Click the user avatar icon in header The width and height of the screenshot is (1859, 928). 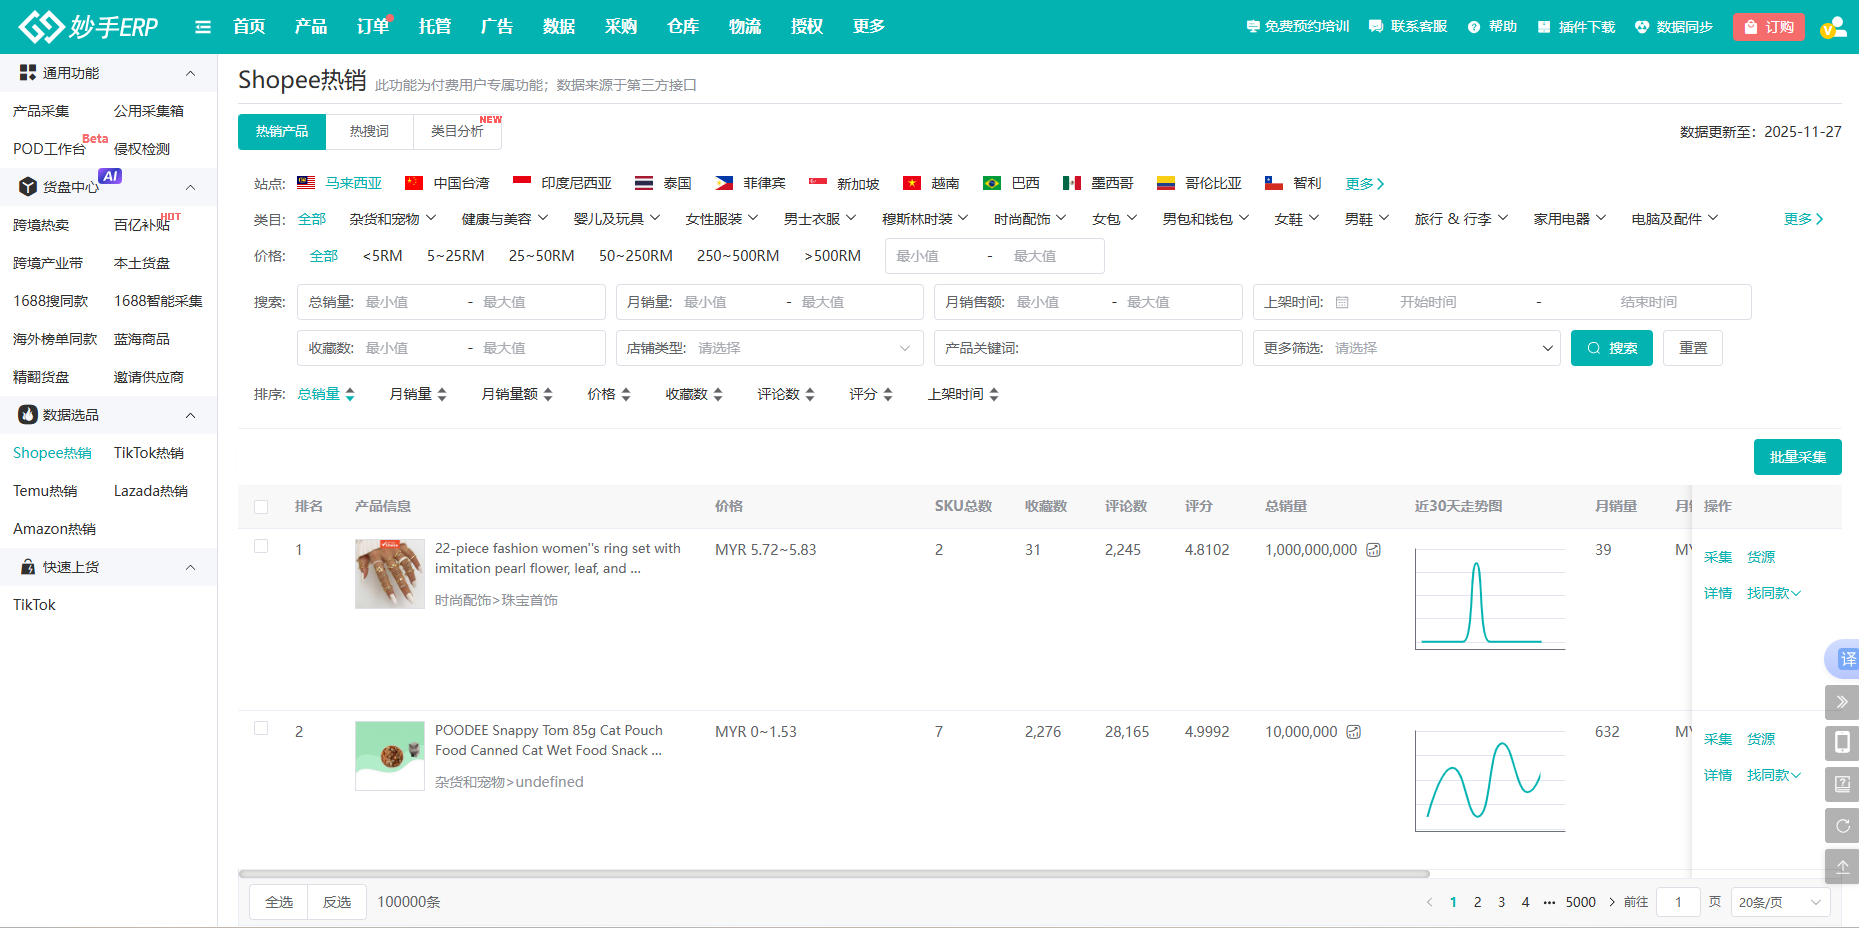click(x=1833, y=27)
